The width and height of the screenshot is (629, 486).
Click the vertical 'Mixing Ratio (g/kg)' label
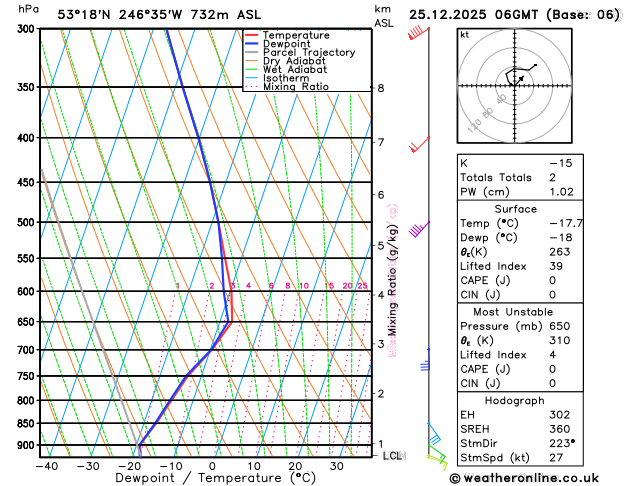click(392, 280)
